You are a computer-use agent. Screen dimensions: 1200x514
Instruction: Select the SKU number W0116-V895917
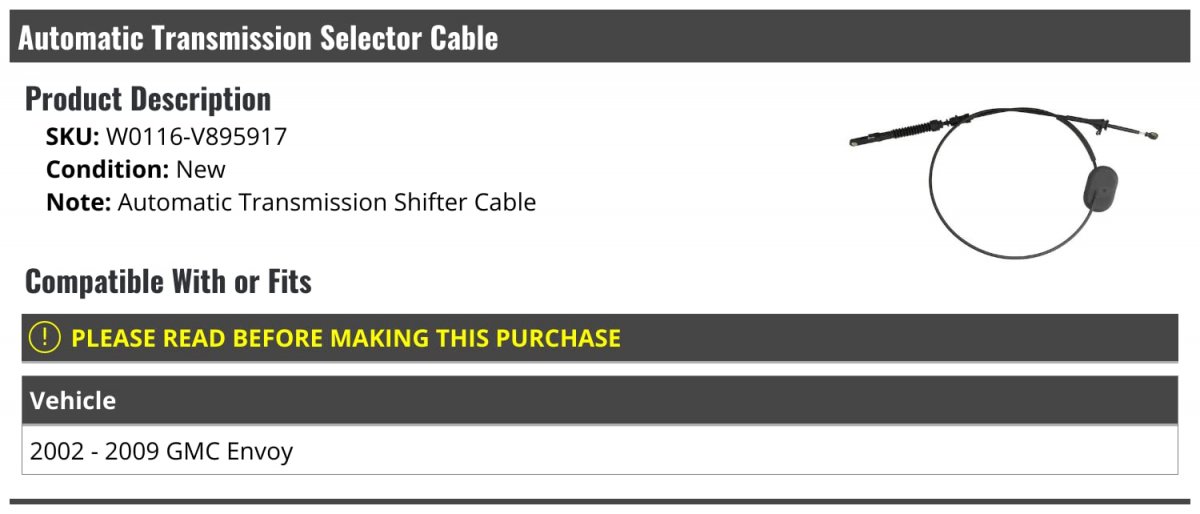click(196, 137)
